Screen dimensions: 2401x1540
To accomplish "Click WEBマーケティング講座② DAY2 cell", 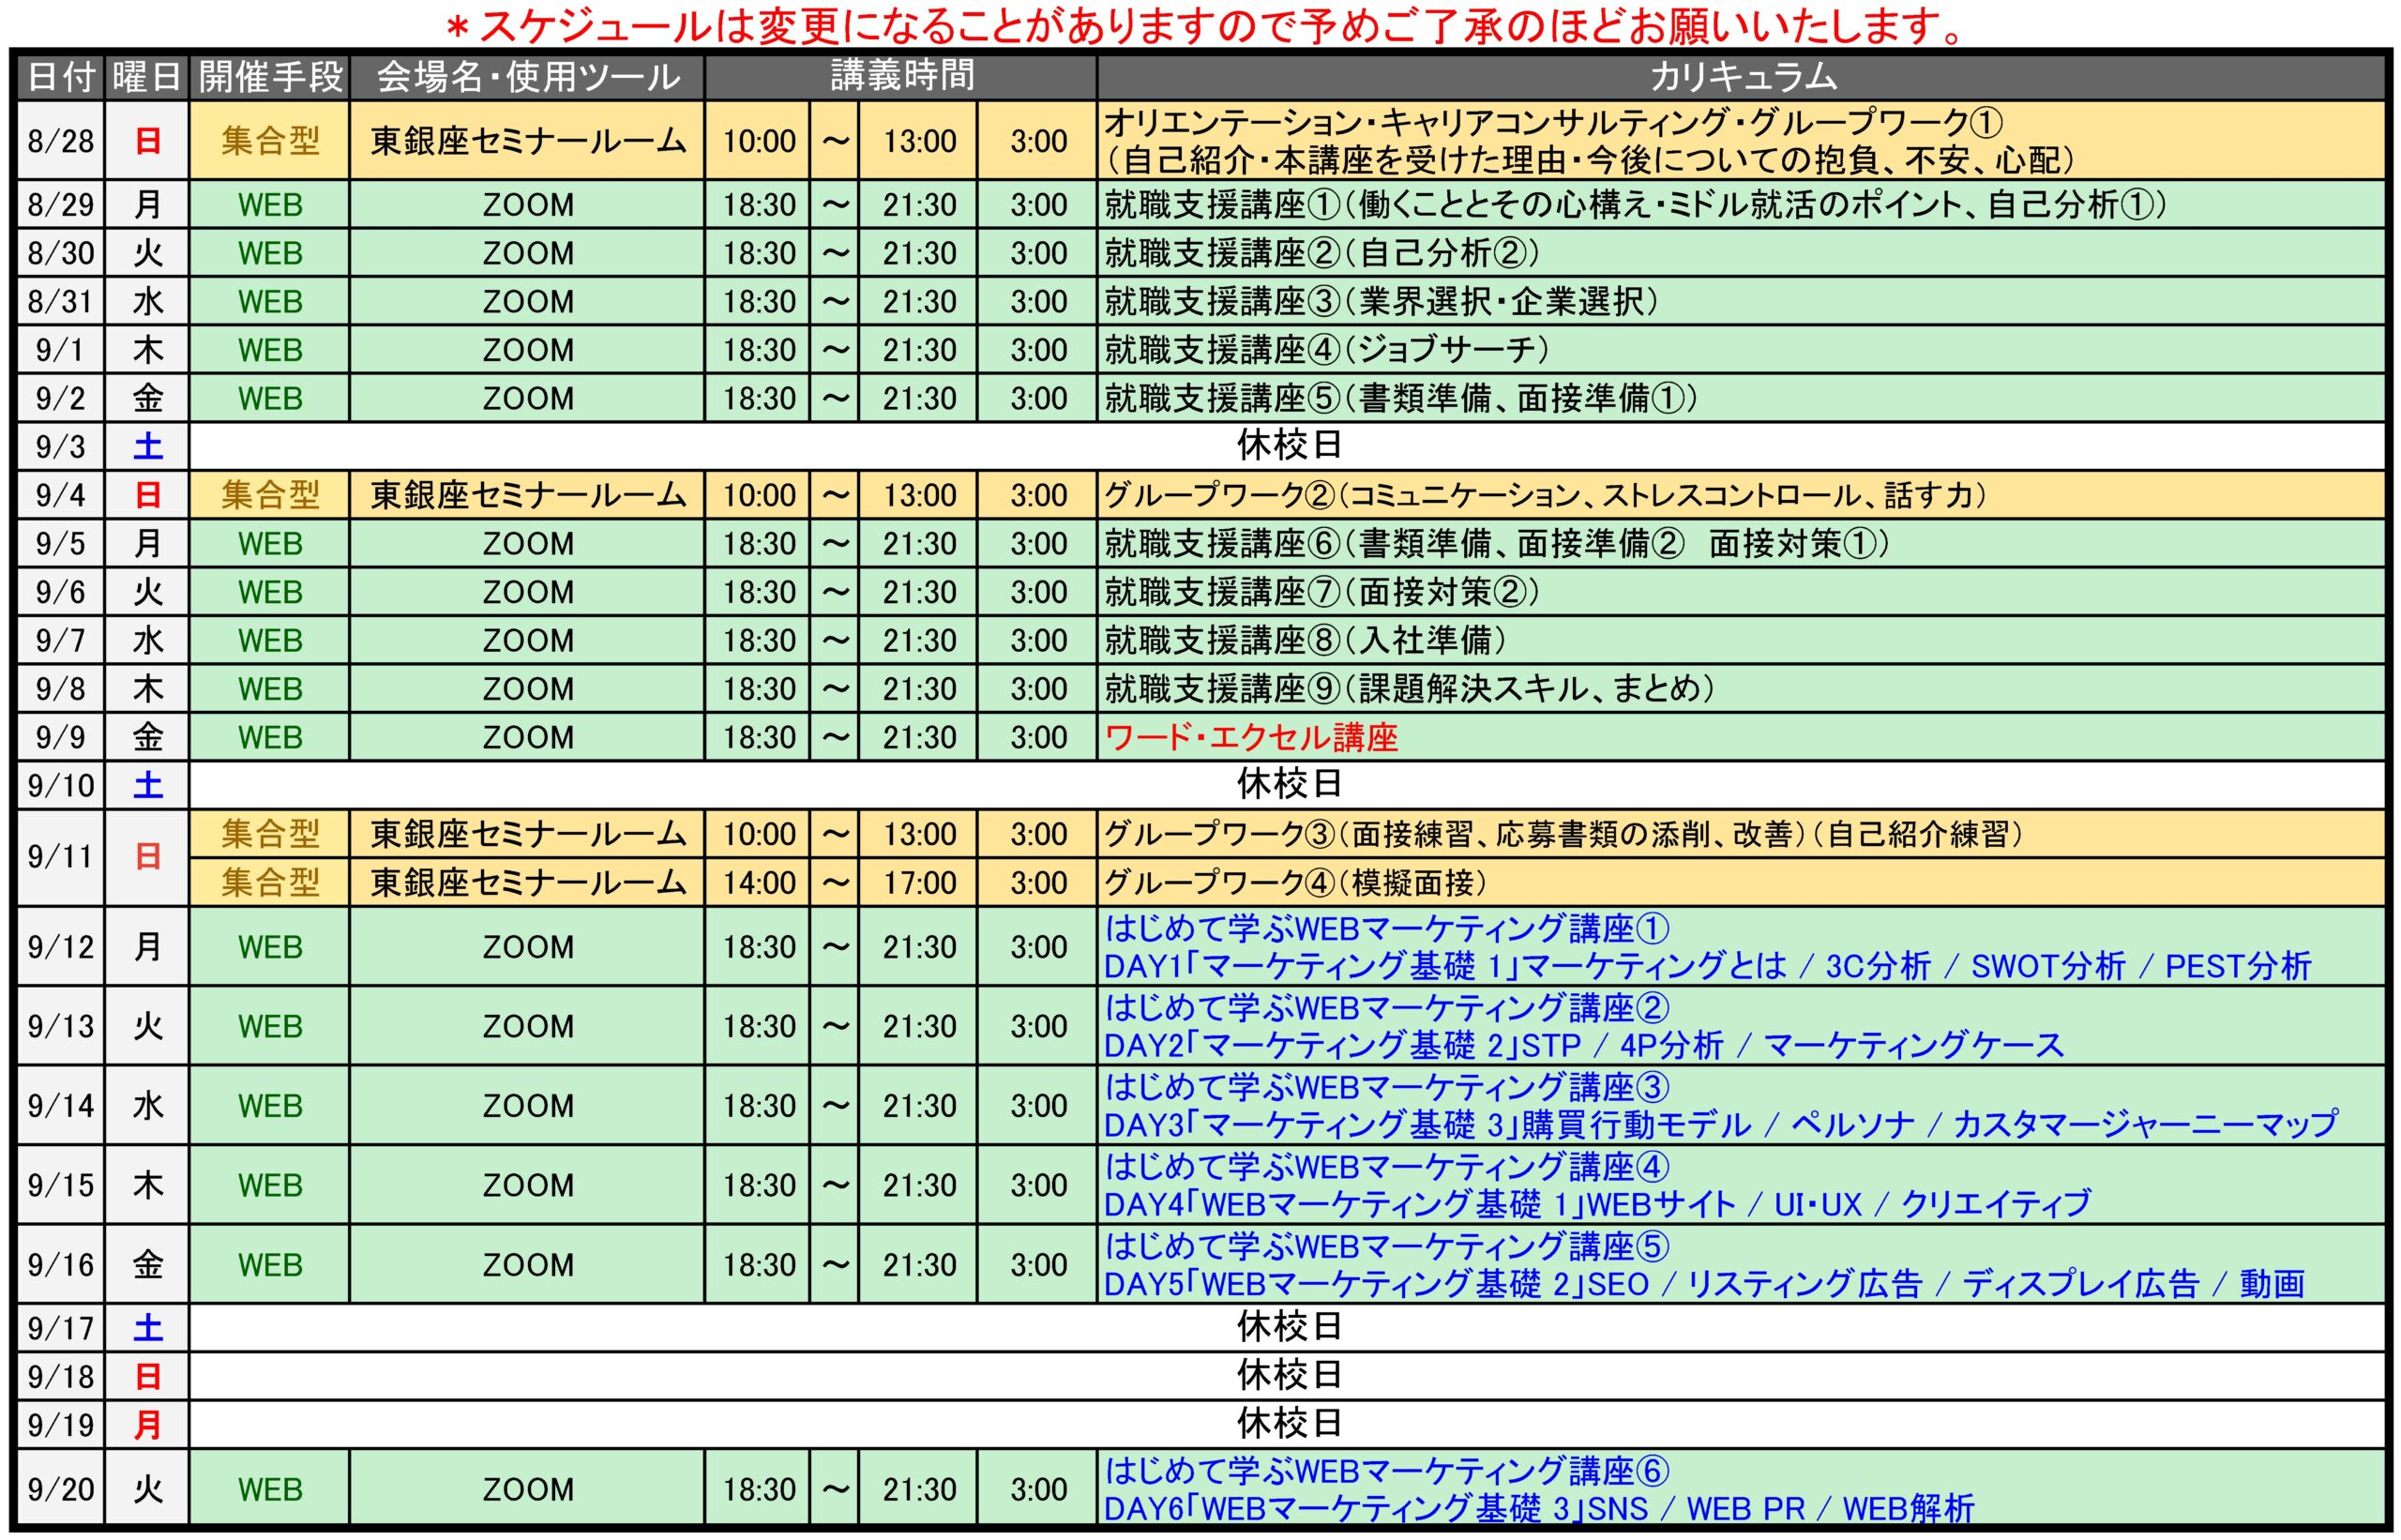I will 1741,1026.
